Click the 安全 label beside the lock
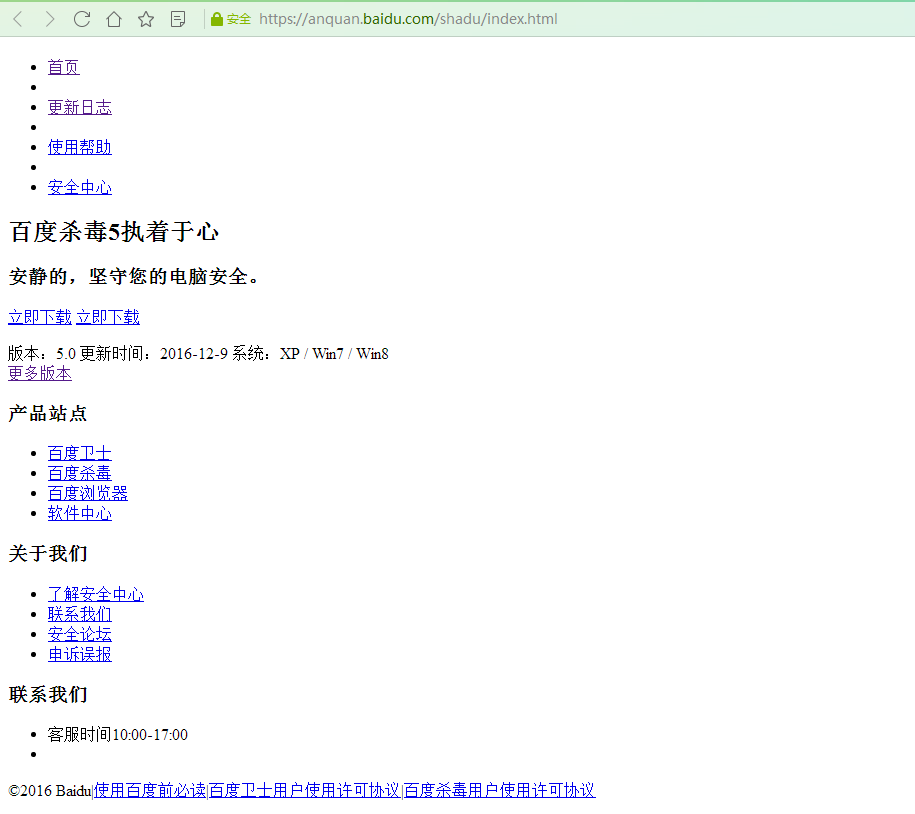Image resolution: width=915 pixels, height=814 pixels. tap(239, 19)
